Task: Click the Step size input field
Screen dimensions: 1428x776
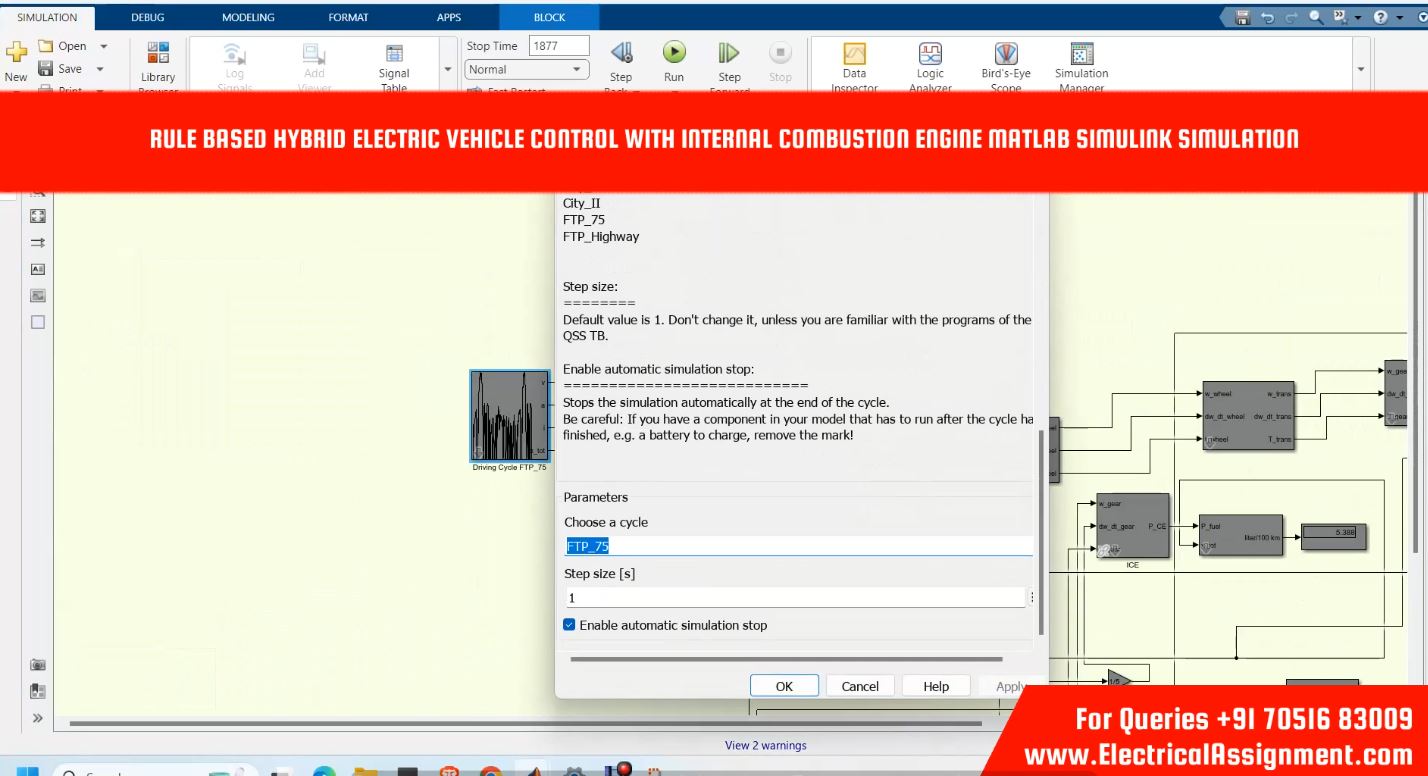Action: pos(795,598)
